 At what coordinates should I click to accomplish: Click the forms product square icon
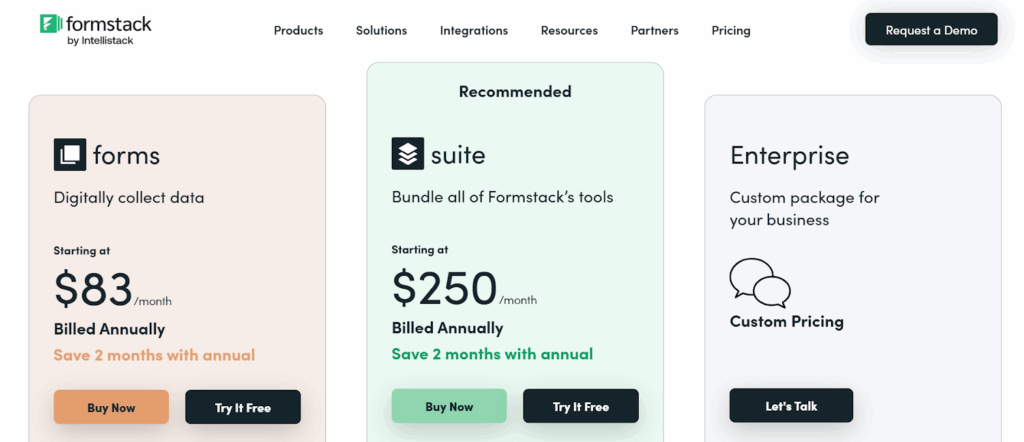tap(70, 155)
